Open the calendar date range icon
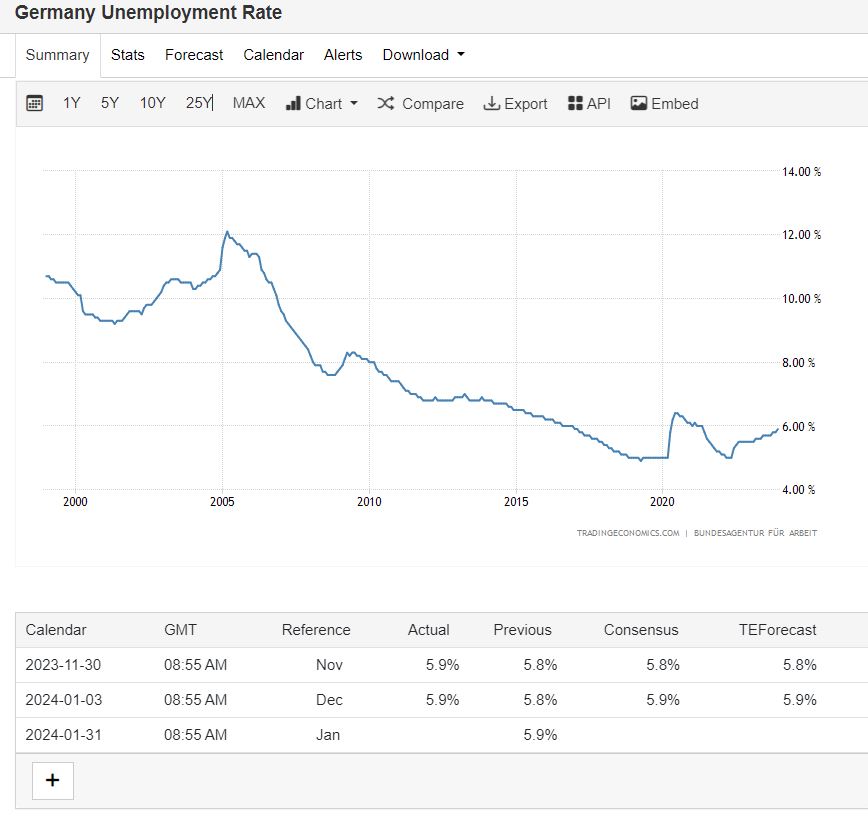 [34, 103]
